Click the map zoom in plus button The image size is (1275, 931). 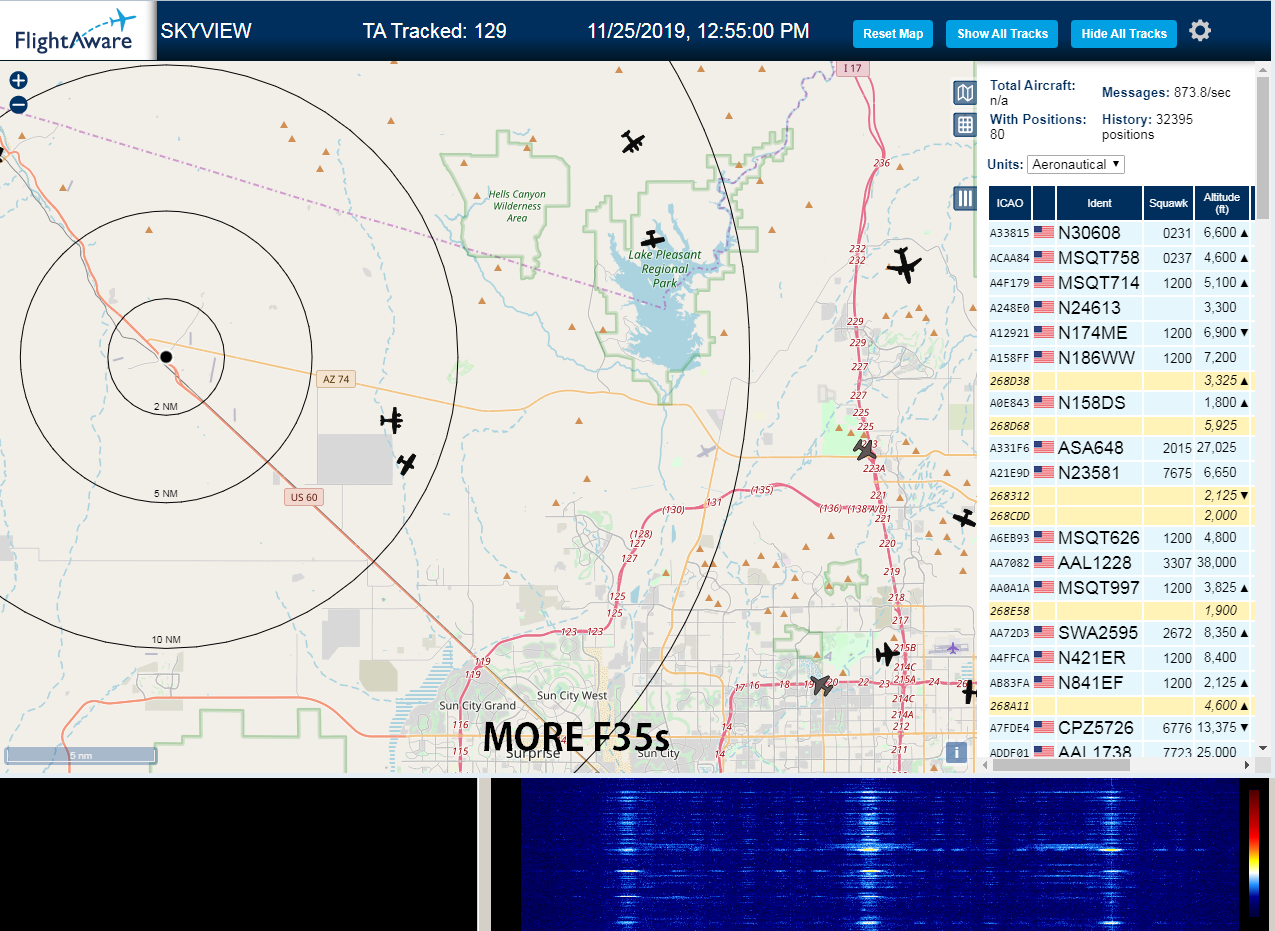point(18,81)
